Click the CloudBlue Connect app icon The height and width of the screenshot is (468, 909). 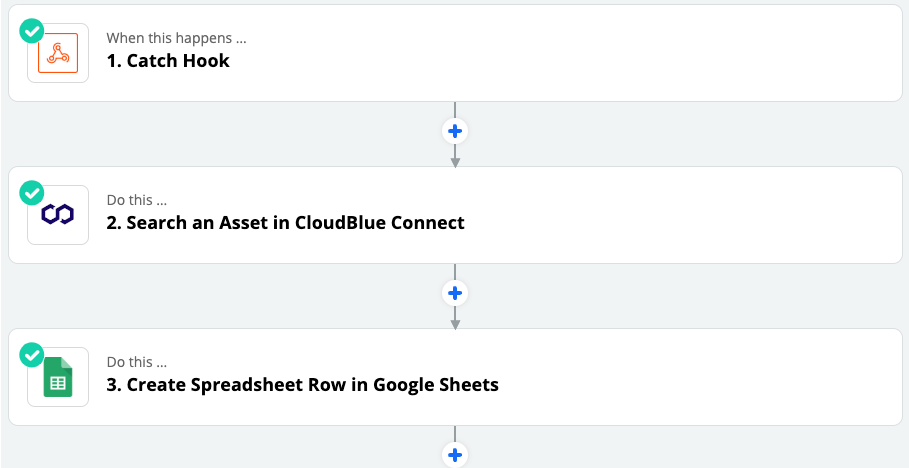(58, 215)
